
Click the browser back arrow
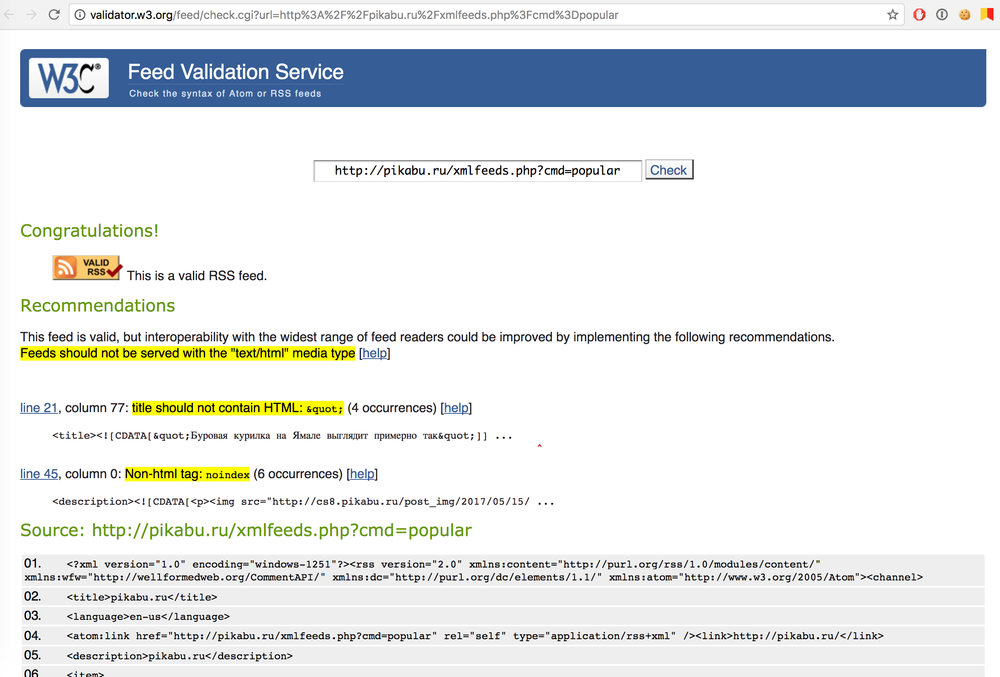[x=9, y=15]
